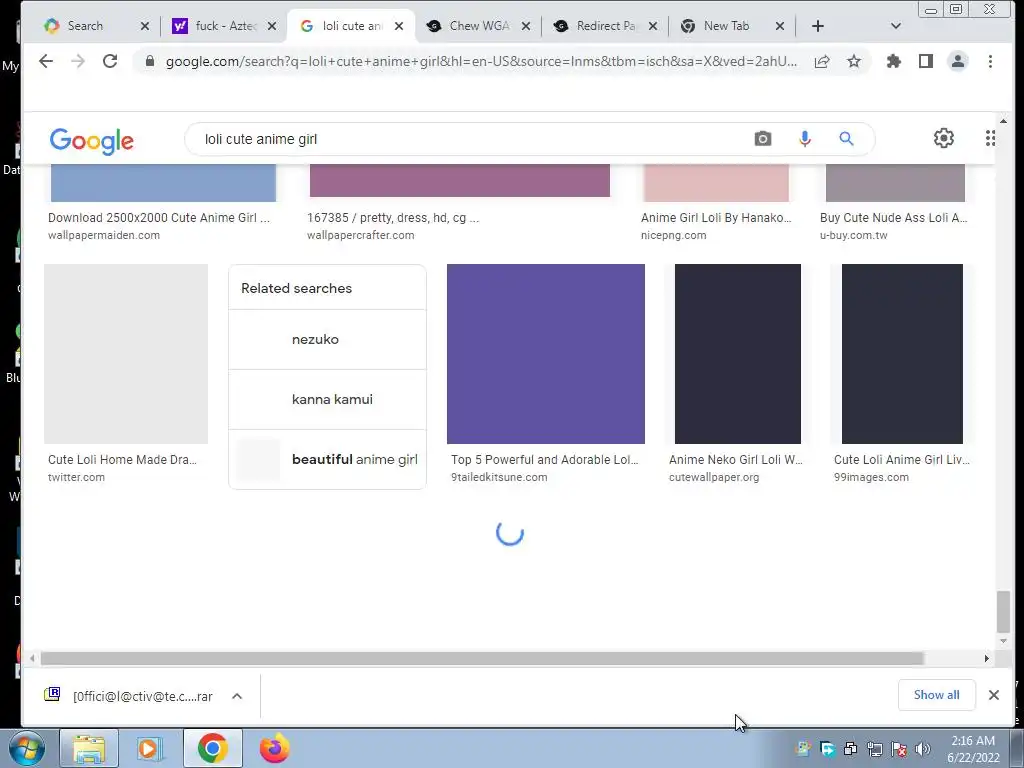Toggle the Chrome side panel
This screenshot has height=768, width=1024.
tap(925, 61)
